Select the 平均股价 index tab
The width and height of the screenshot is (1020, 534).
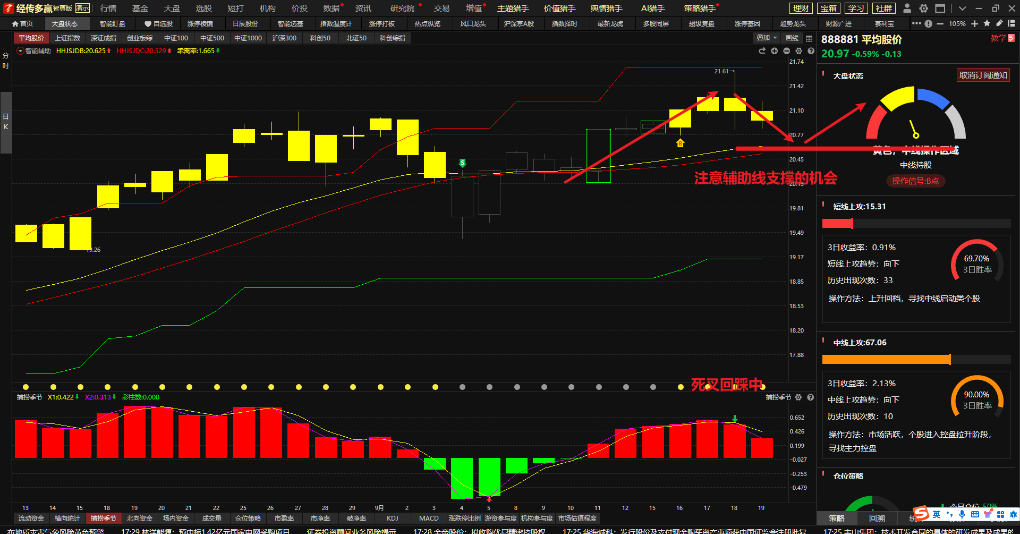click(31, 38)
